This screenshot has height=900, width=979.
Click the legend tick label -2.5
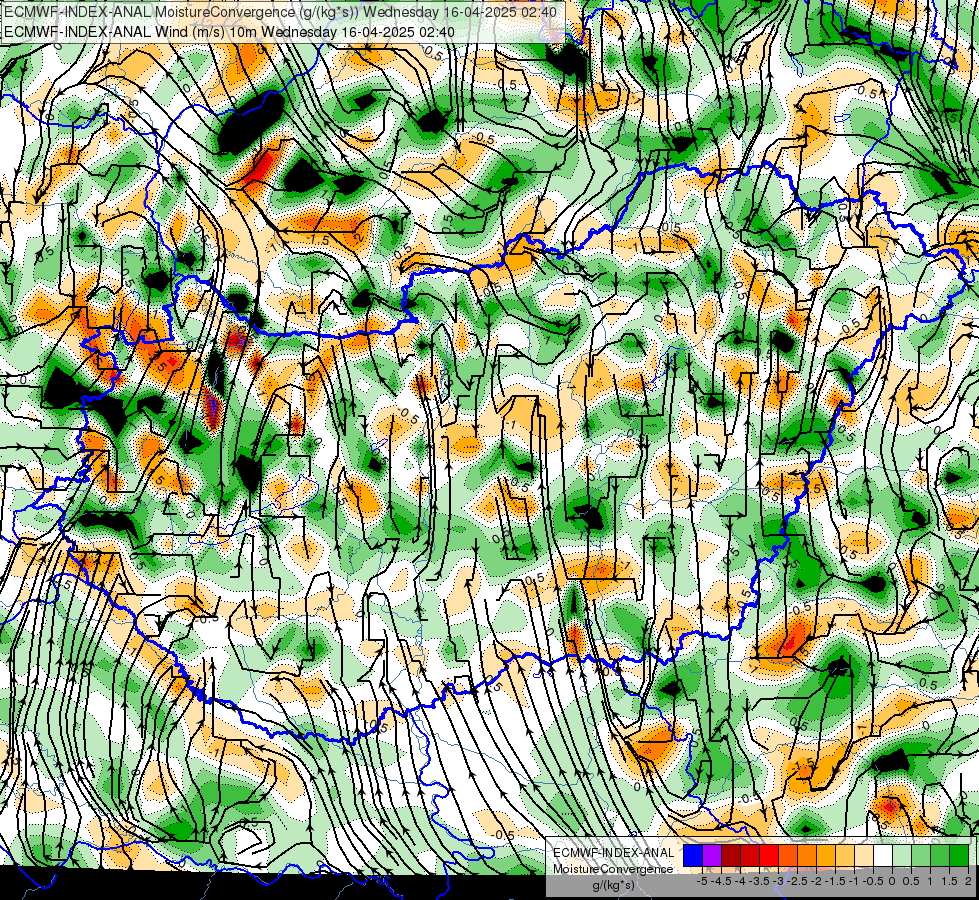797,881
